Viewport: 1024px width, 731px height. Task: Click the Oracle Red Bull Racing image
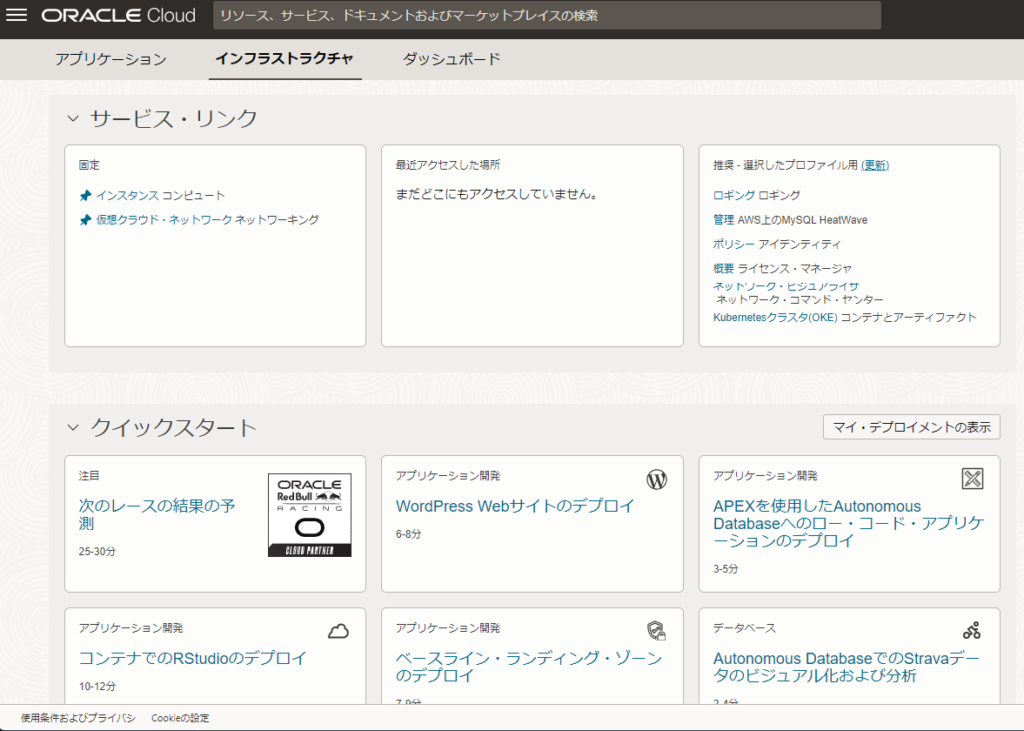[309, 515]
